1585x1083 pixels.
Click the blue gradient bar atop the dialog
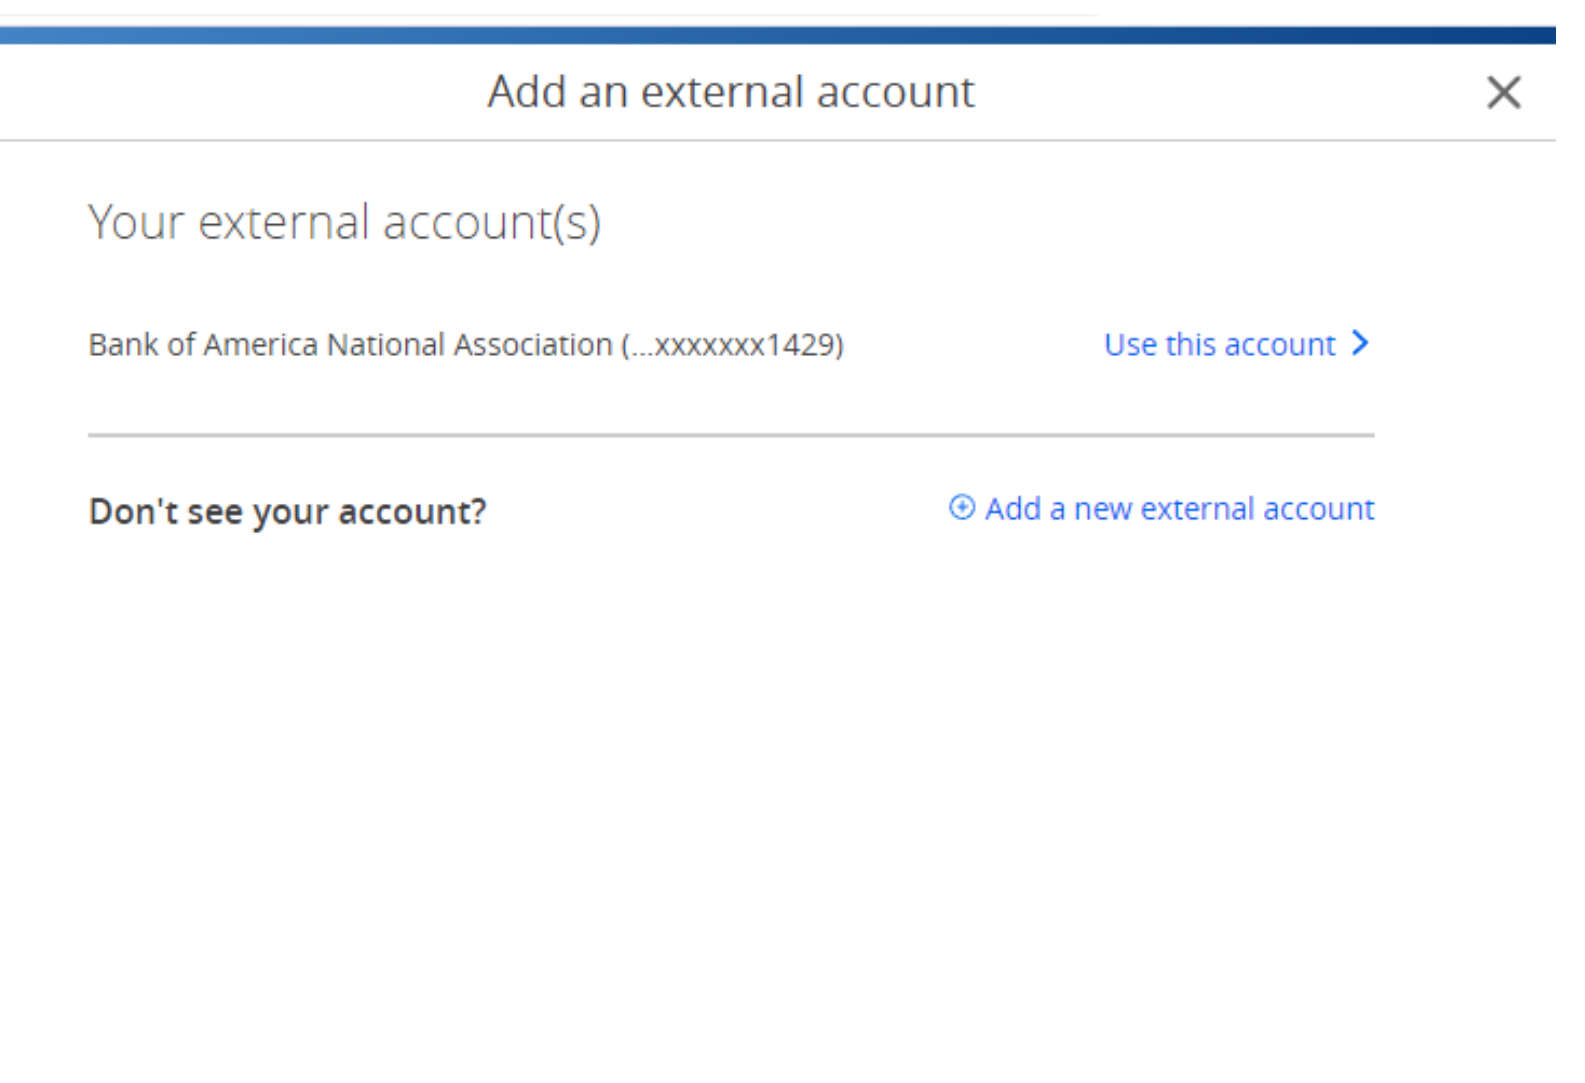777,36
